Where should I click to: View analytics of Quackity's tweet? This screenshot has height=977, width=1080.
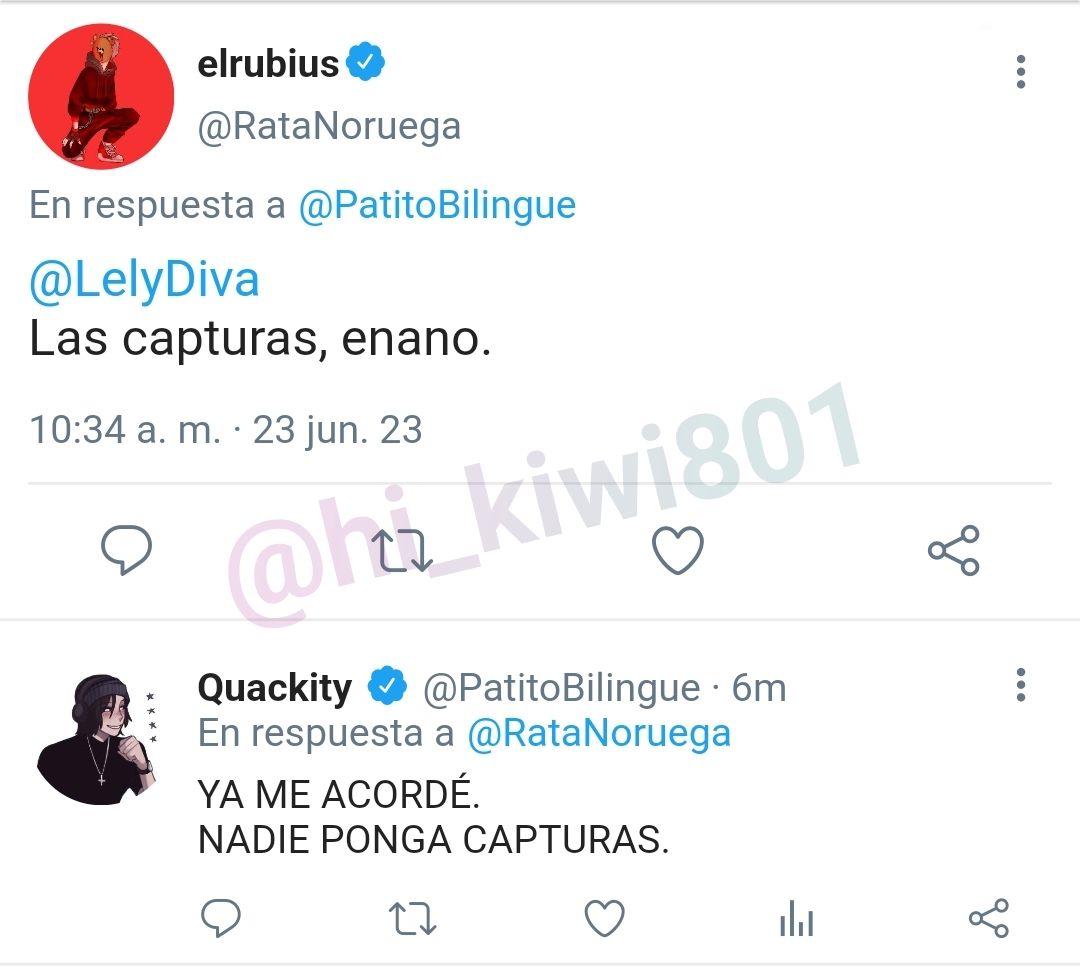tap(797, 918)
